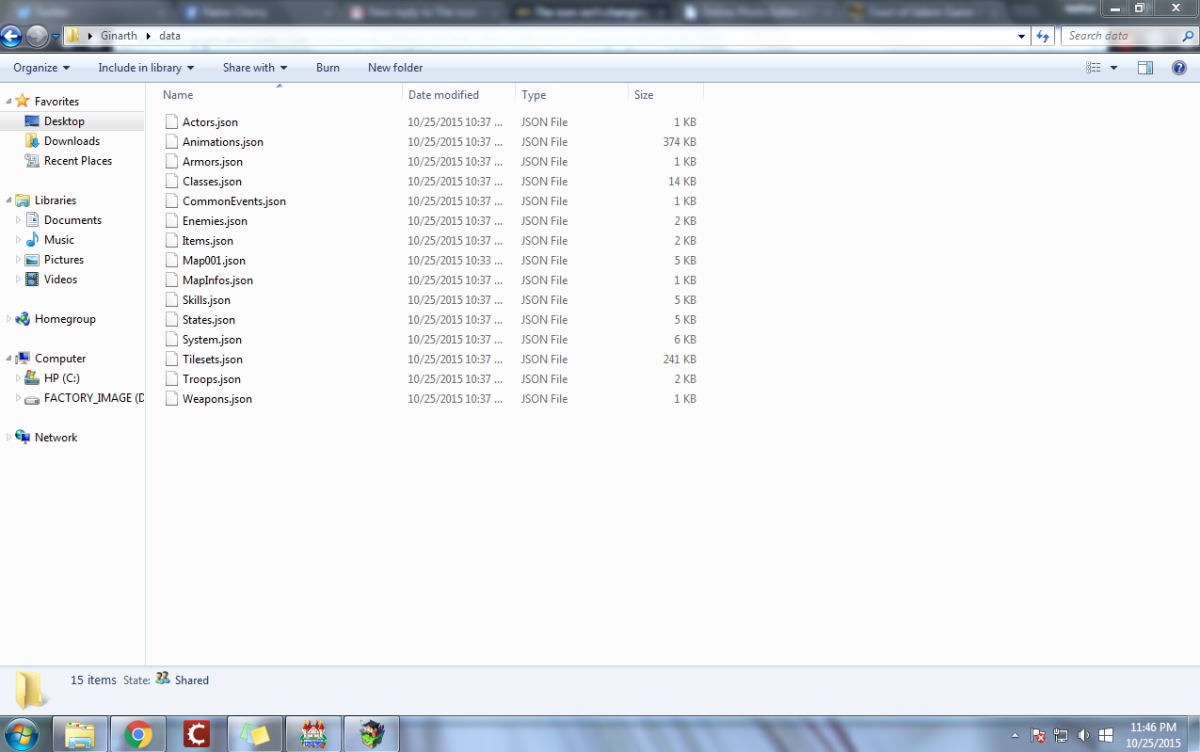
Task: Toggle the preview pane icon
Action: (1146, 68)
